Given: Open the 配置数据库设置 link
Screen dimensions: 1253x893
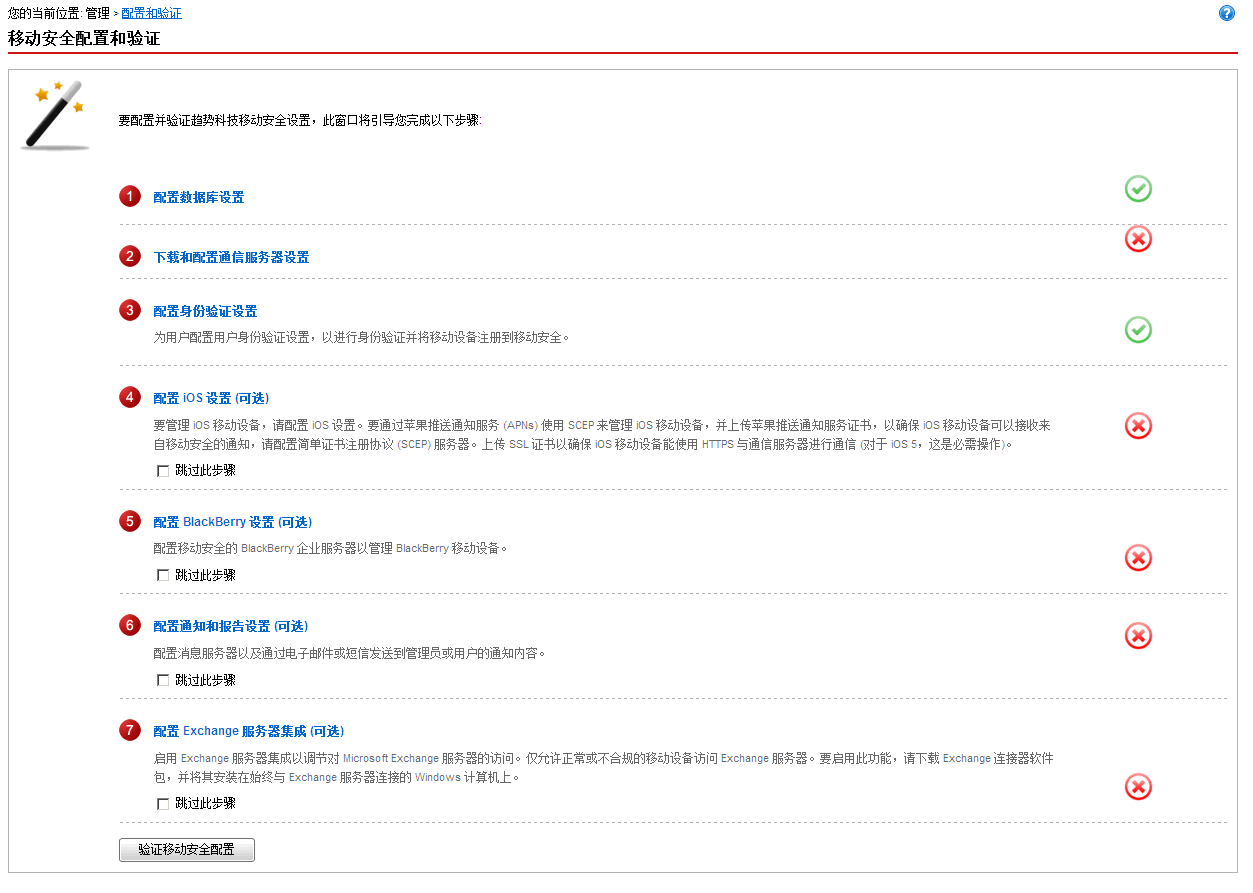Looking at the screenshot, I should [198, 198].
